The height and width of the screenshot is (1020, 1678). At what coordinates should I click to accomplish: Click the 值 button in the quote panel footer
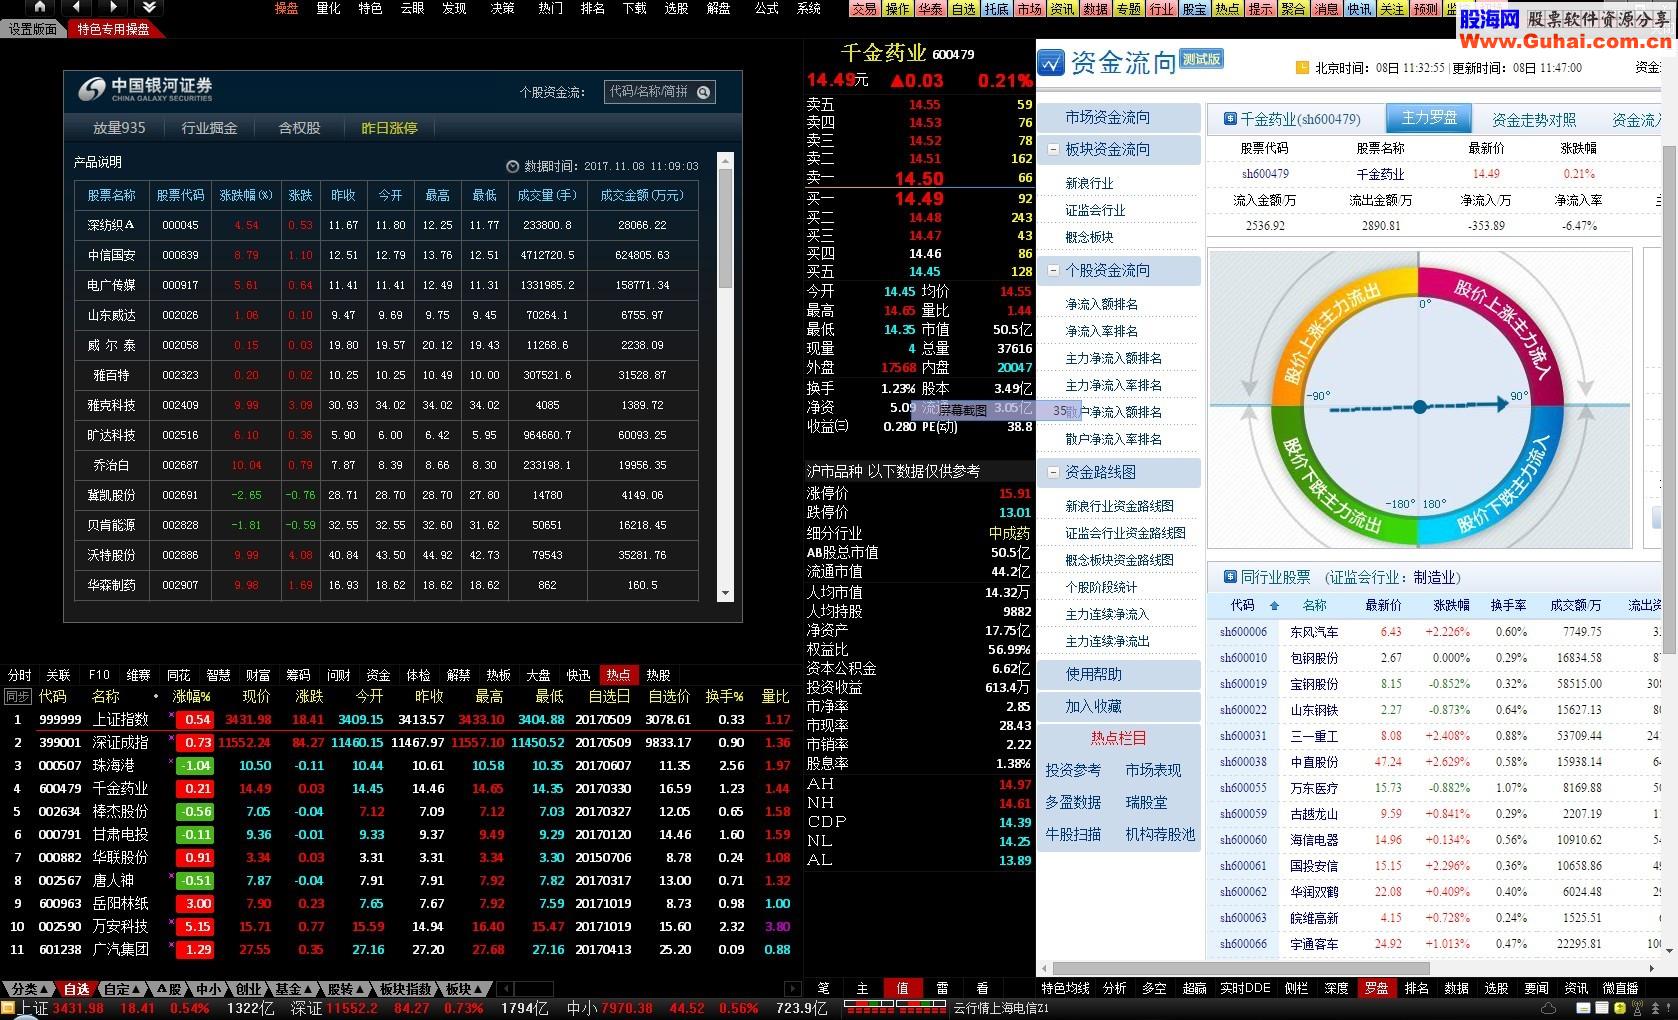pos(902,988)
